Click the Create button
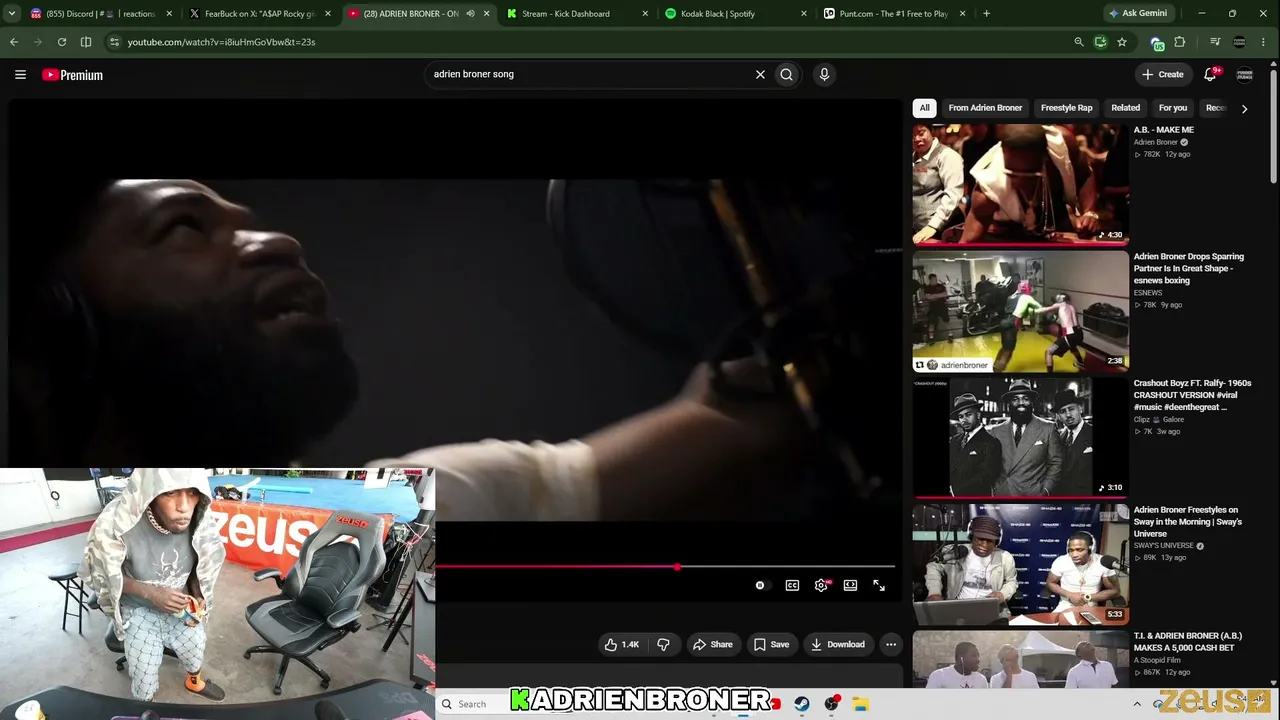This screenshot has width=1280, height=720. pyautogui.click(x=1162, y=75)
